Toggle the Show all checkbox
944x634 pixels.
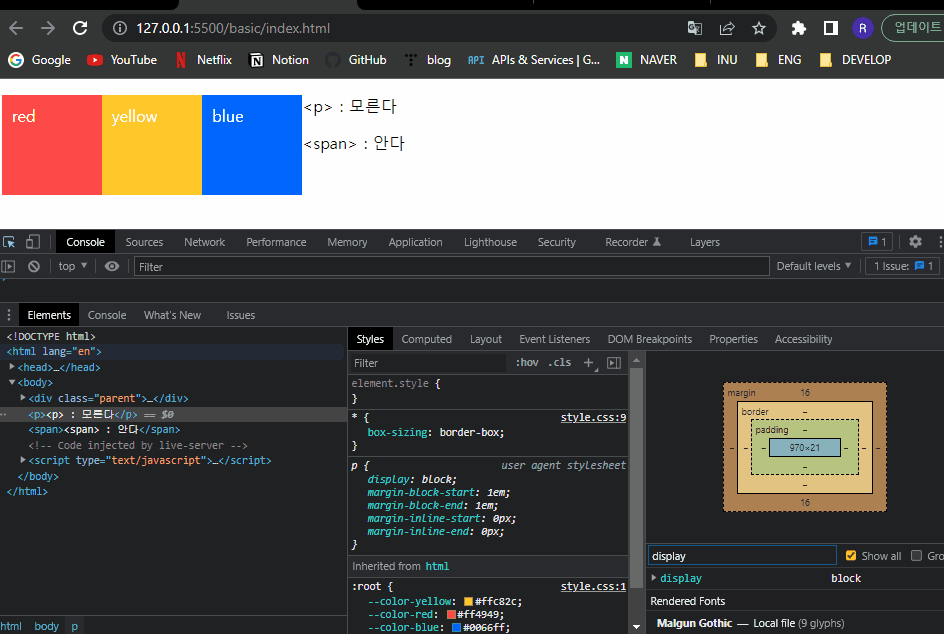point(851,556)
